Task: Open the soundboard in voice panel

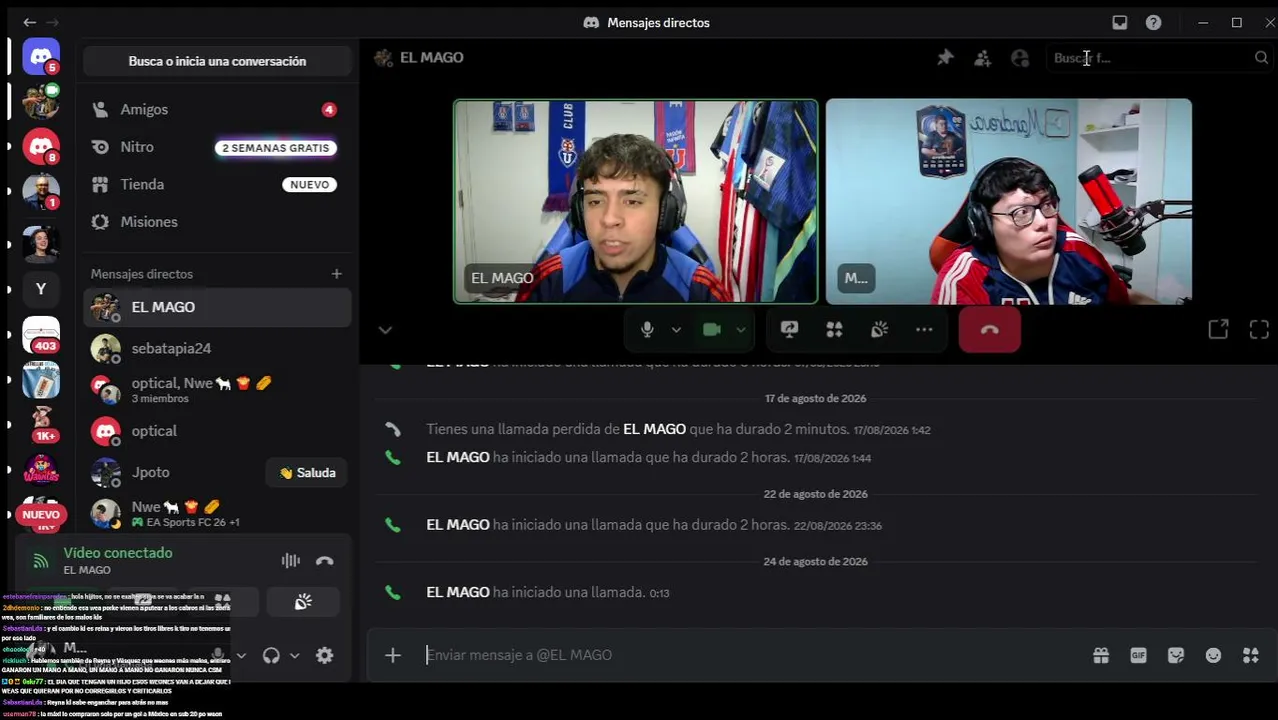Action: tap(303, 602)
